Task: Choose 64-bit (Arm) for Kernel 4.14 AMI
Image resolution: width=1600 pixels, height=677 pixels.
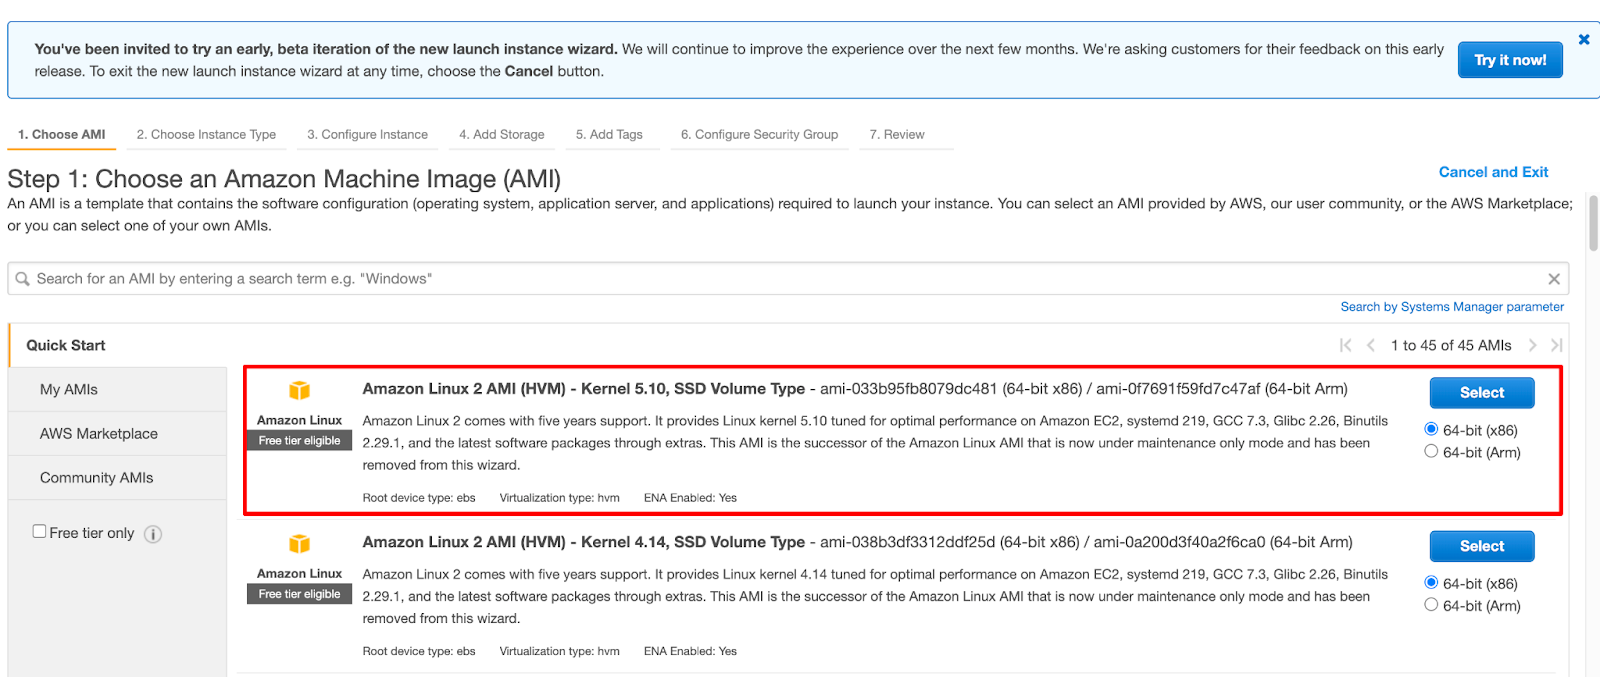Action: (1431, 604)
